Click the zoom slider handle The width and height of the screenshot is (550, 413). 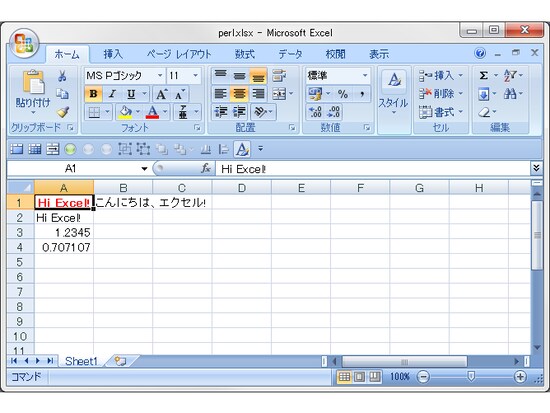point(471,377)
